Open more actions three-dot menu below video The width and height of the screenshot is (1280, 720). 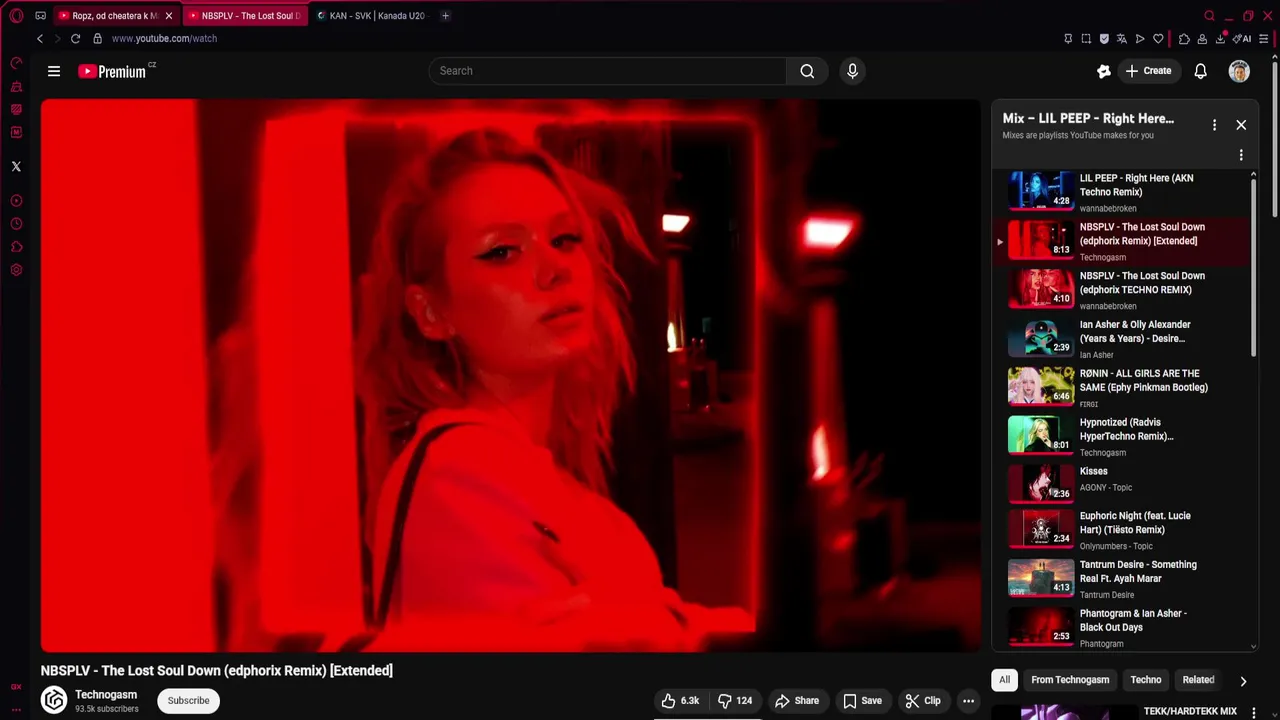968,701
